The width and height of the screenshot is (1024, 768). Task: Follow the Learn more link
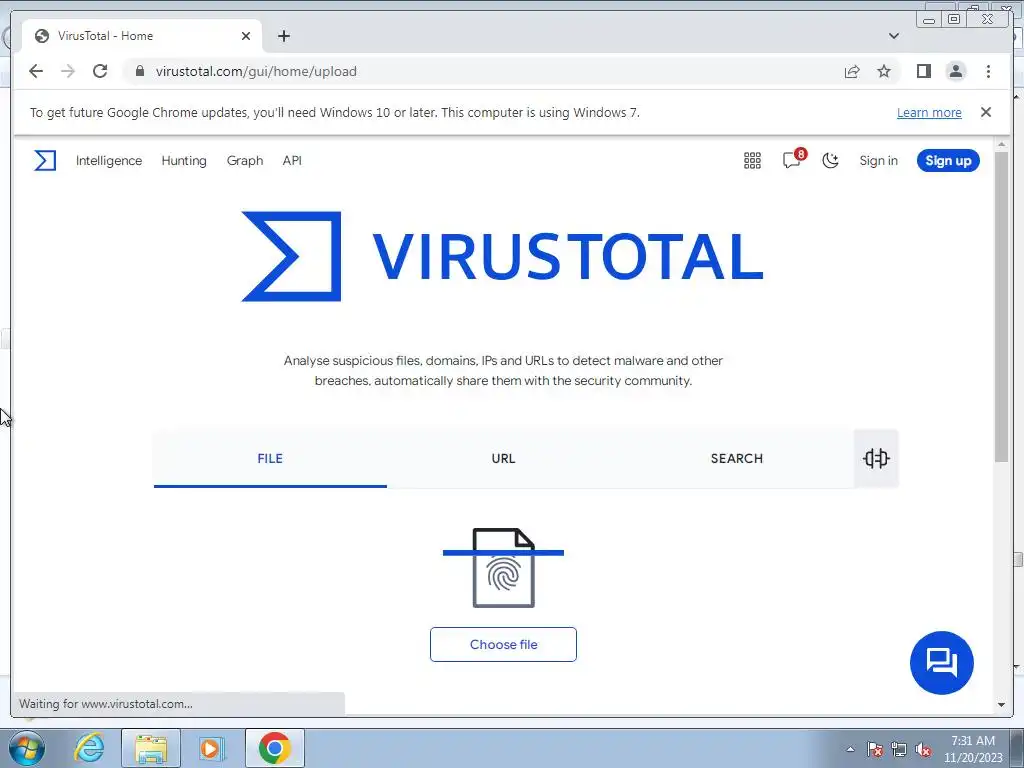point(929,112)
